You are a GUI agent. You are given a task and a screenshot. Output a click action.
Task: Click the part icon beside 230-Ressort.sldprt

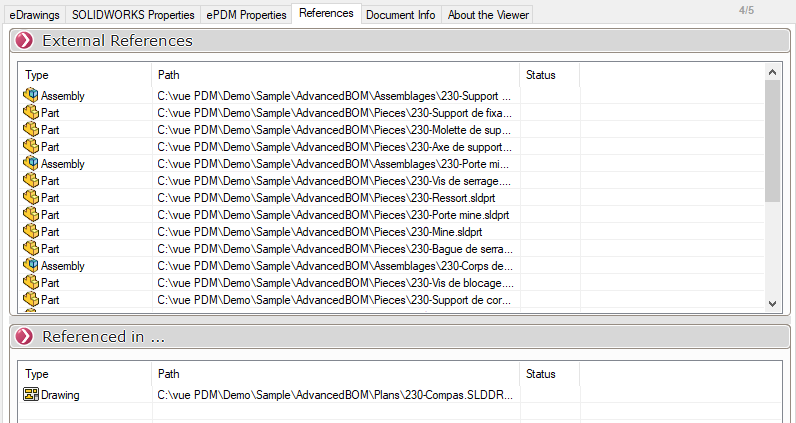point(31,198)
